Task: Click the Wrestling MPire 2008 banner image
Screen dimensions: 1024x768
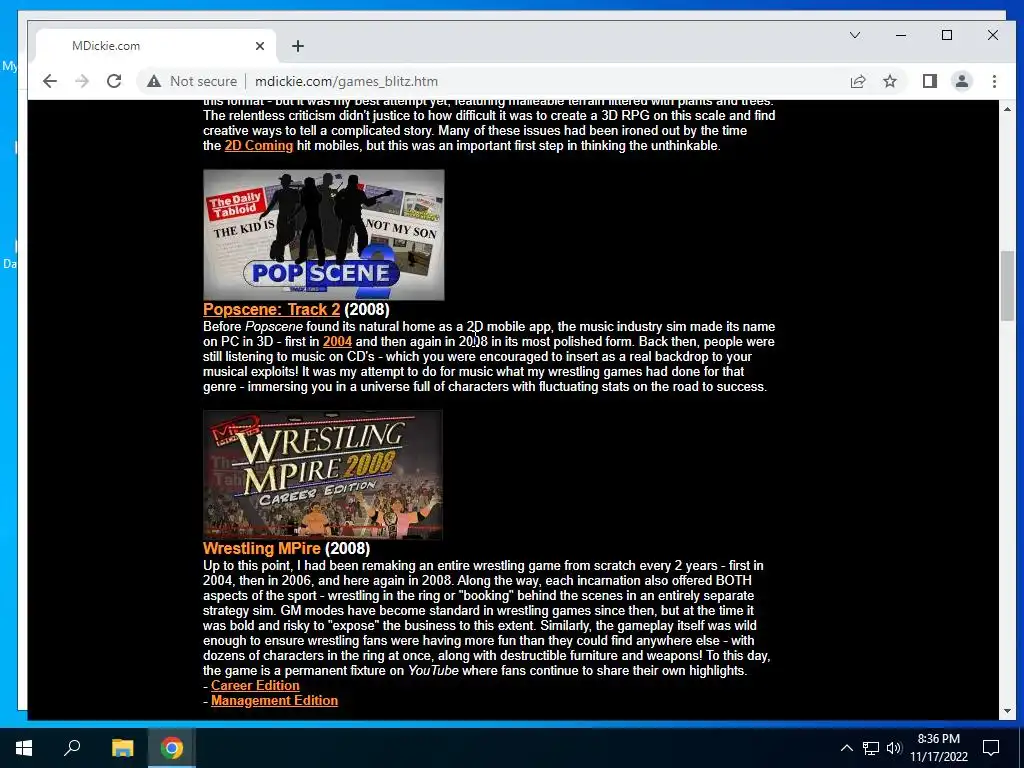Action: [323, 475]
